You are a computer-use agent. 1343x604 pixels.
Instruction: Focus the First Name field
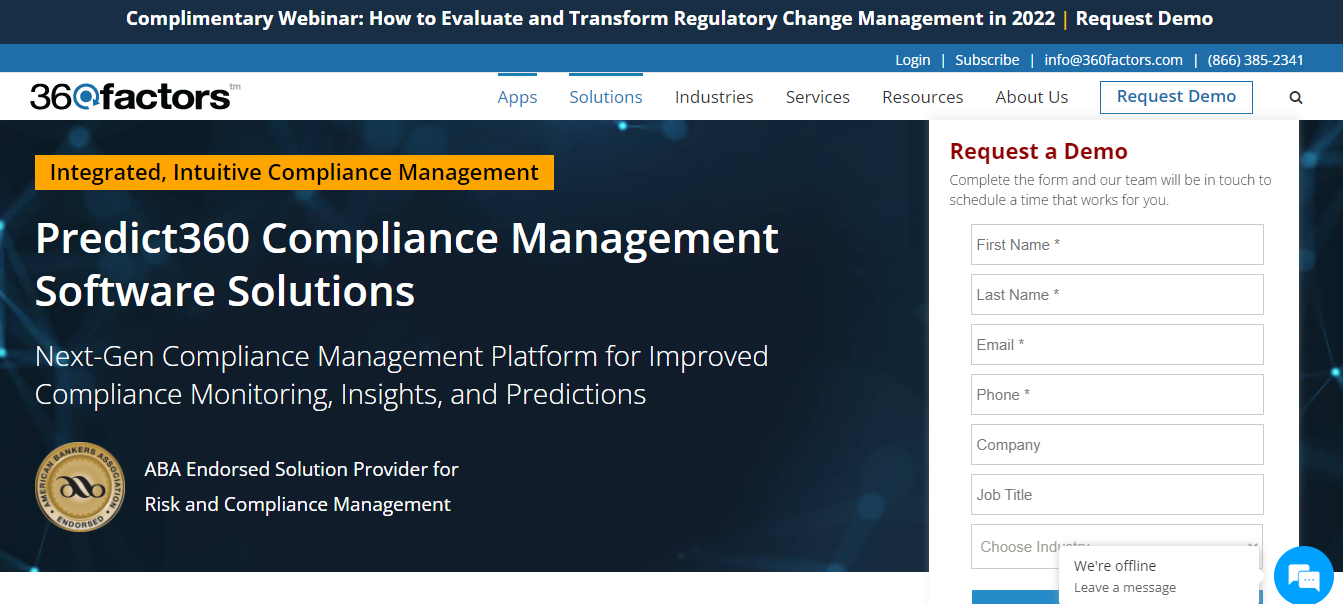click(x=1117, y=245)
